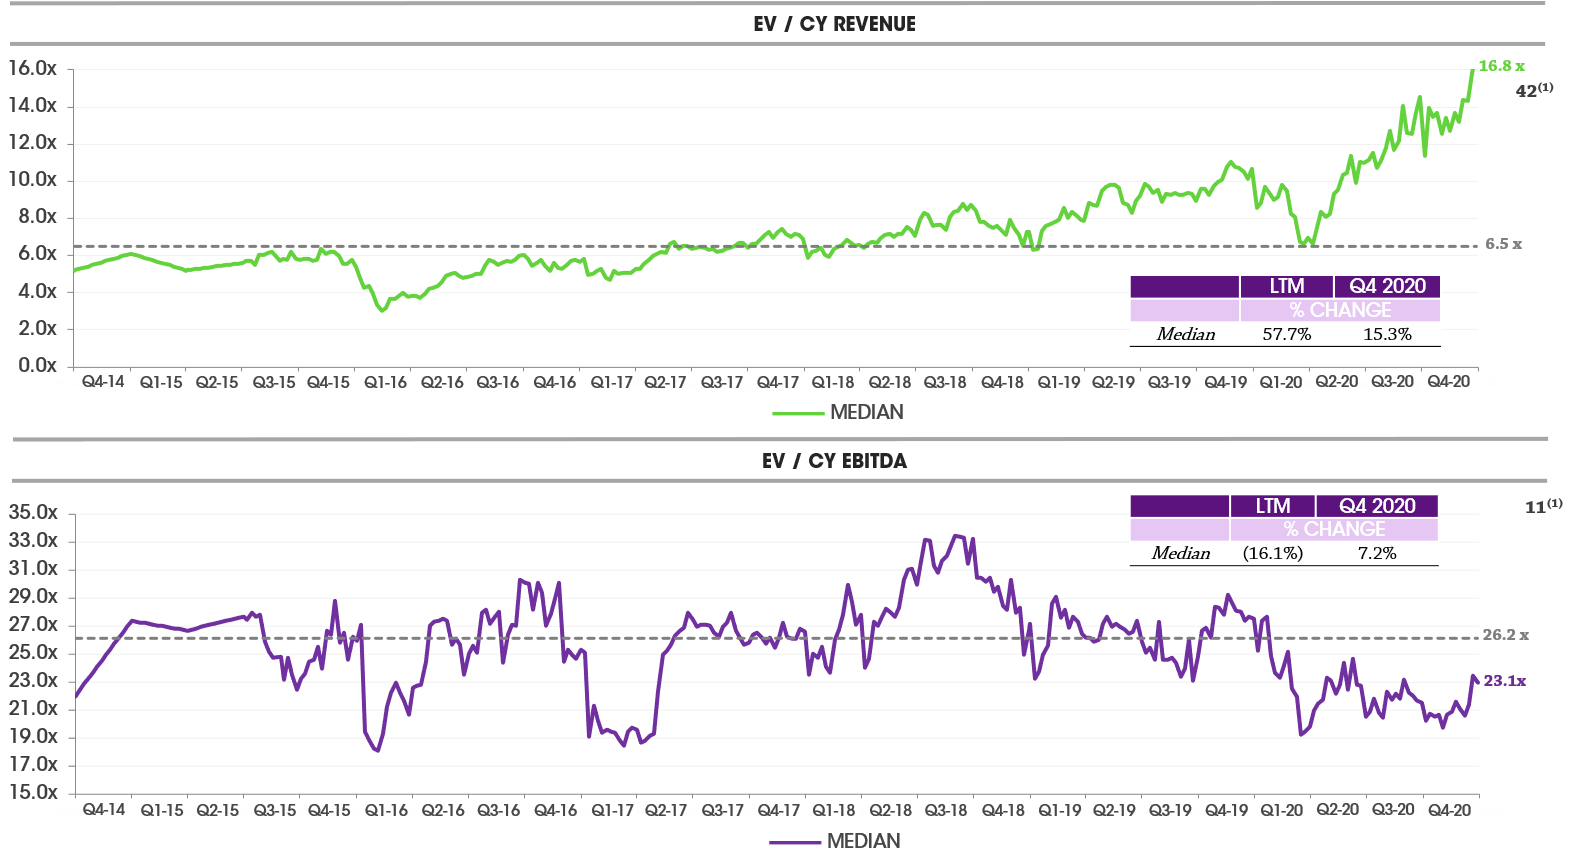Select Q4-20 on the revenue chart x-axis
The height and width of the screenshot is (868, 1584).
click(1449, 382)
